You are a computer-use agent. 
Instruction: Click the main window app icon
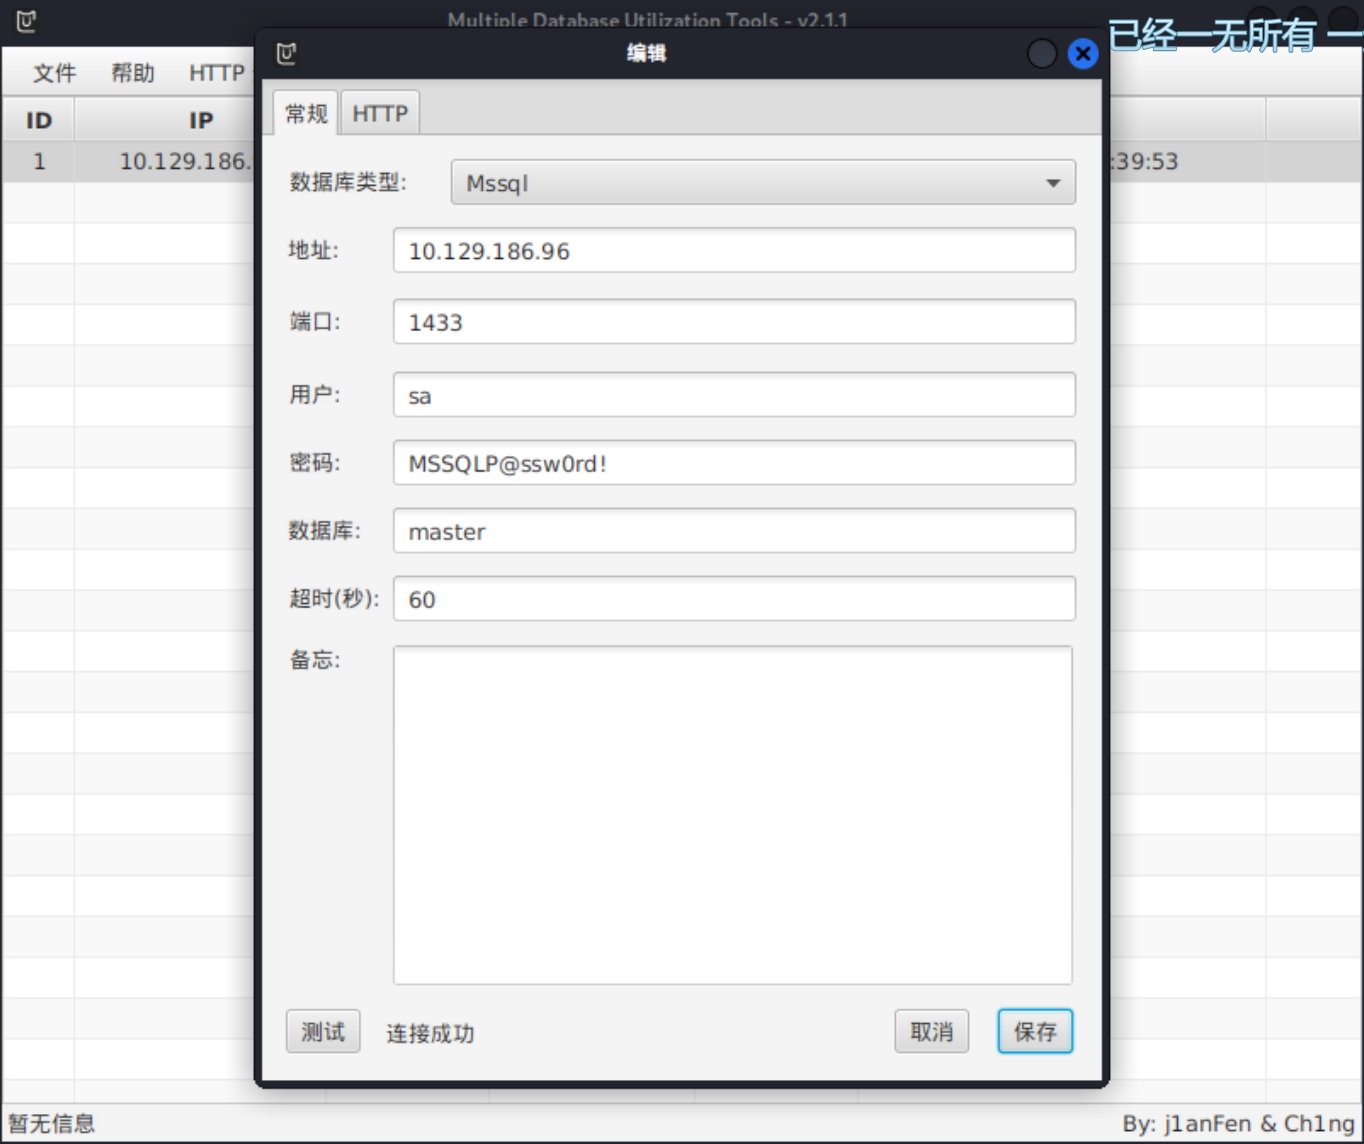27,21
